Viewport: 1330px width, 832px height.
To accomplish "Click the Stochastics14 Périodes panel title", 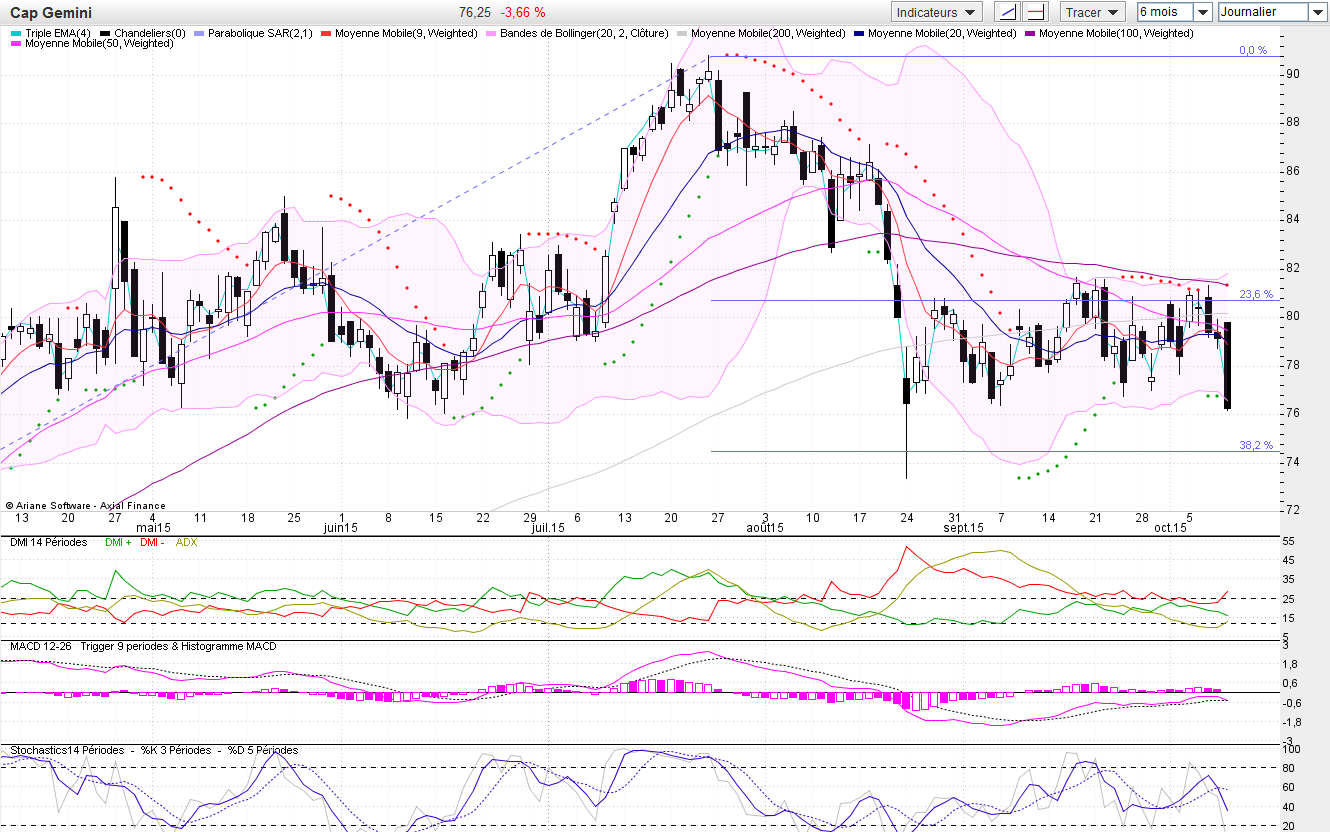I will tap(67, 750).
